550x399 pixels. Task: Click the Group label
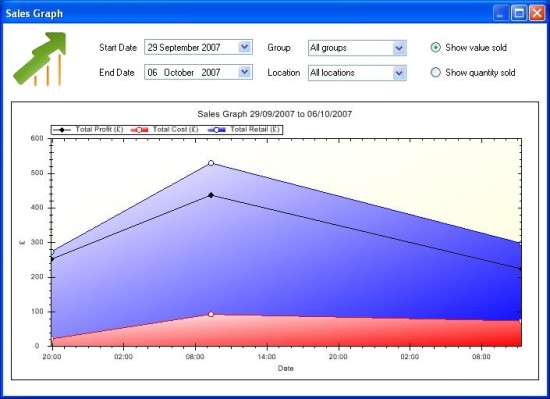[279, 48]
